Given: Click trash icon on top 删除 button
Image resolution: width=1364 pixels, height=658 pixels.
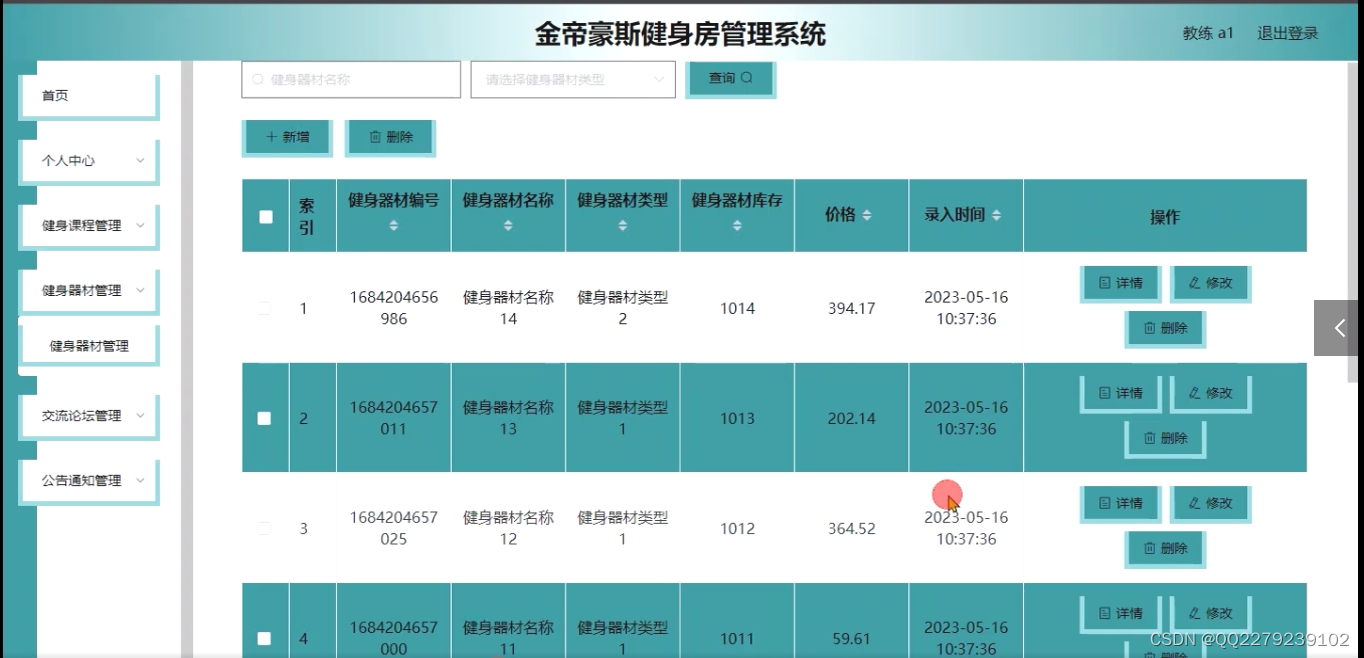Looking at the screenshot, I should coord(375,137).
